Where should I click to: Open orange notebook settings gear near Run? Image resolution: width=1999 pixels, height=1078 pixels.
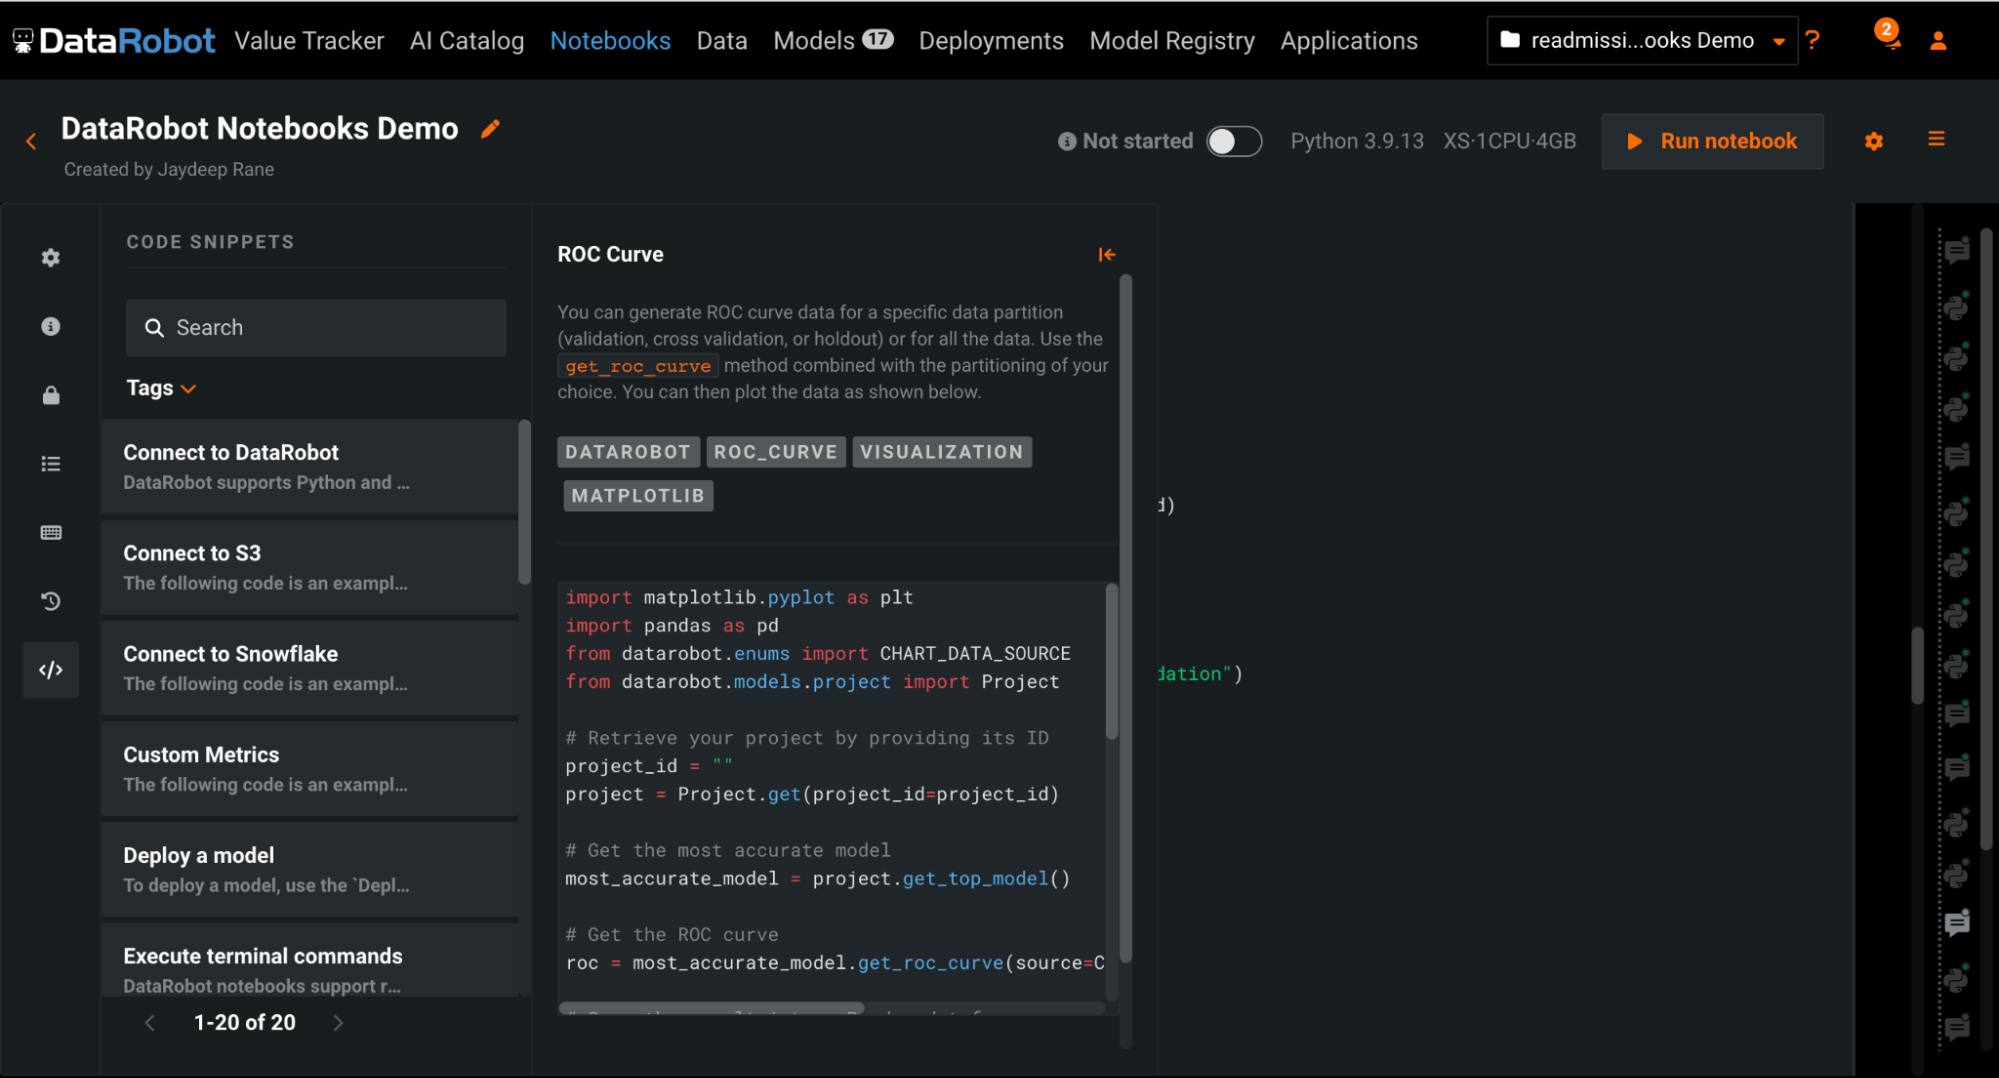(1873, 142)
